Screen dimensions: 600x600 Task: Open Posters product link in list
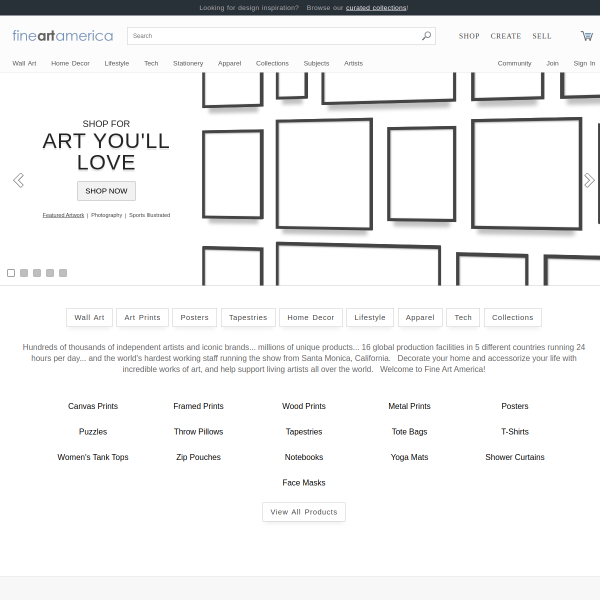[x=515, y=406]
